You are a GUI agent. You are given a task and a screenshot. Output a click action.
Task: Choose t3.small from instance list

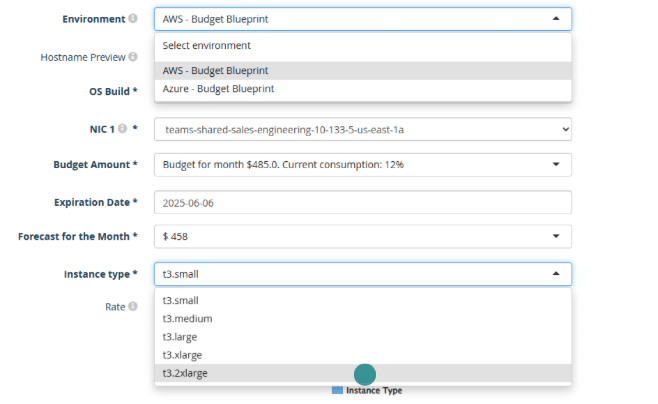(363, 300)
